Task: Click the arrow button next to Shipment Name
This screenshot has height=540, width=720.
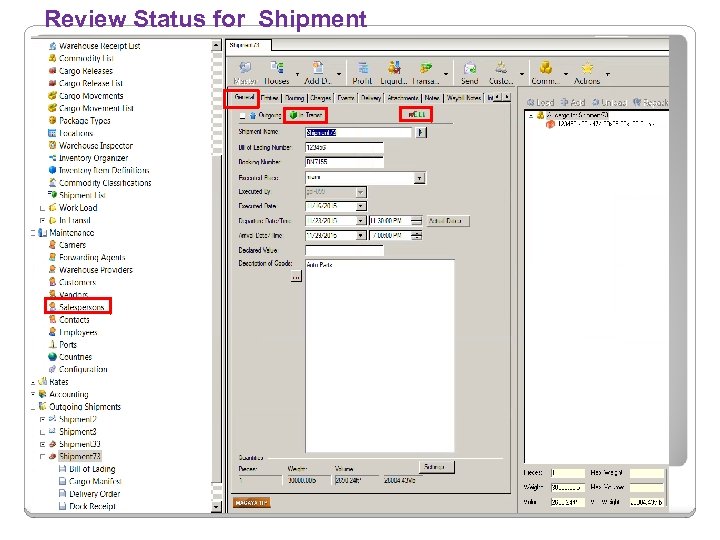Action: coord(421,133)
